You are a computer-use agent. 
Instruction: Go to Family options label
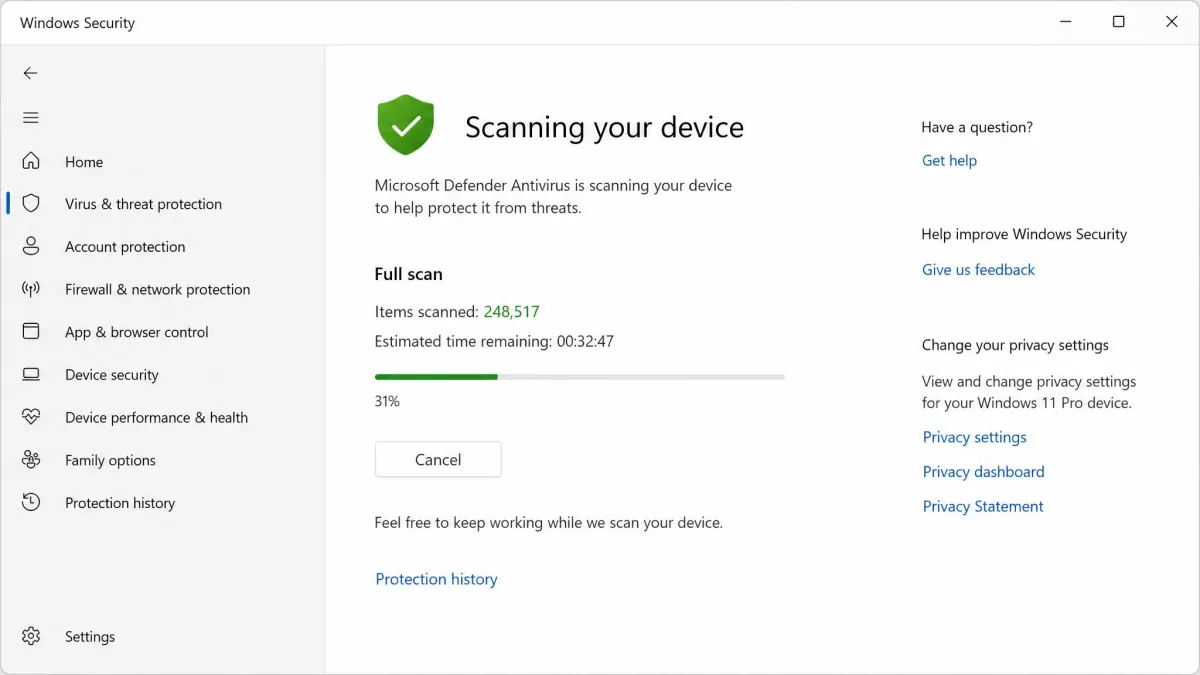pyautogui.click(x=110, y=461)
